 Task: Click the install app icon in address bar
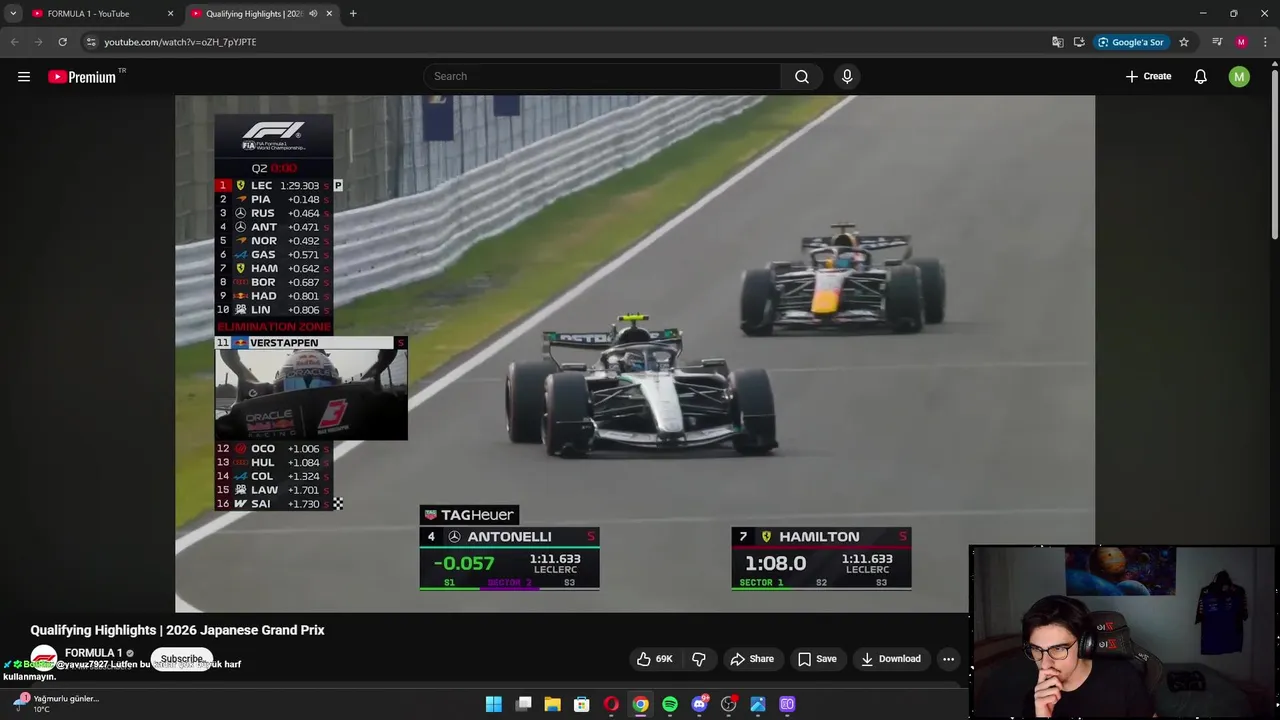click(1079, 42)
